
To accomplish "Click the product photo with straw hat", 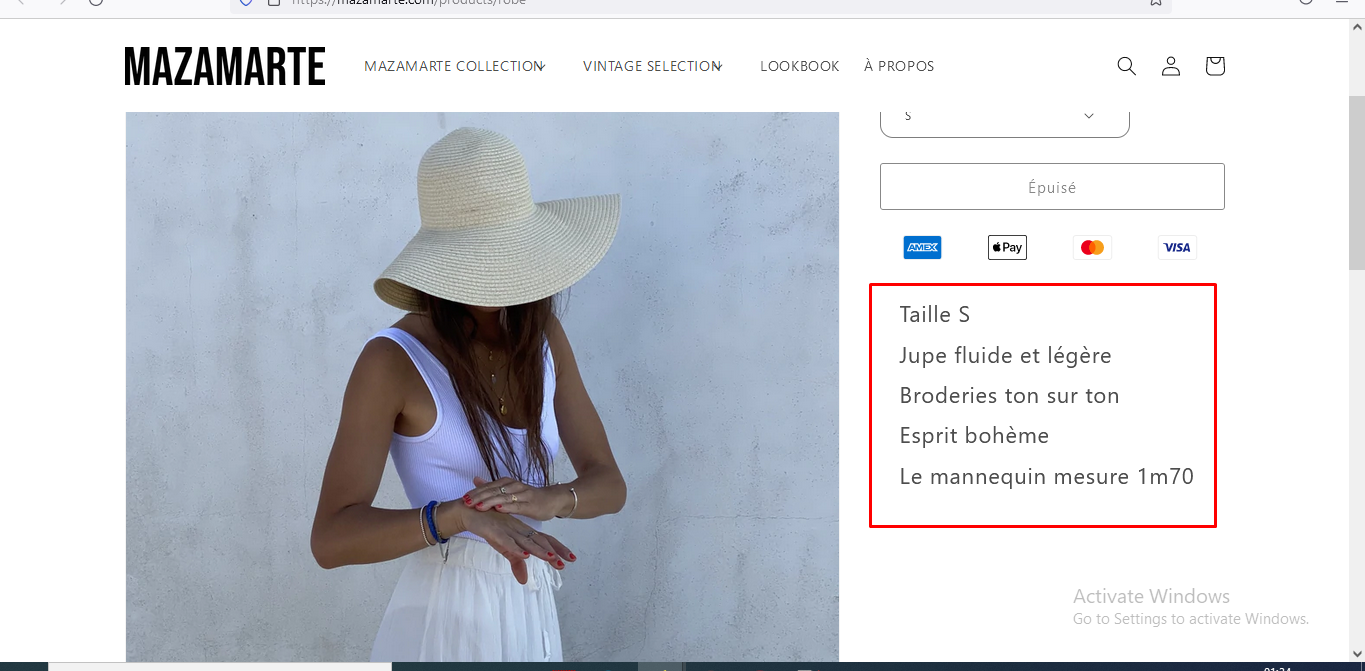I will coord(482,386).
